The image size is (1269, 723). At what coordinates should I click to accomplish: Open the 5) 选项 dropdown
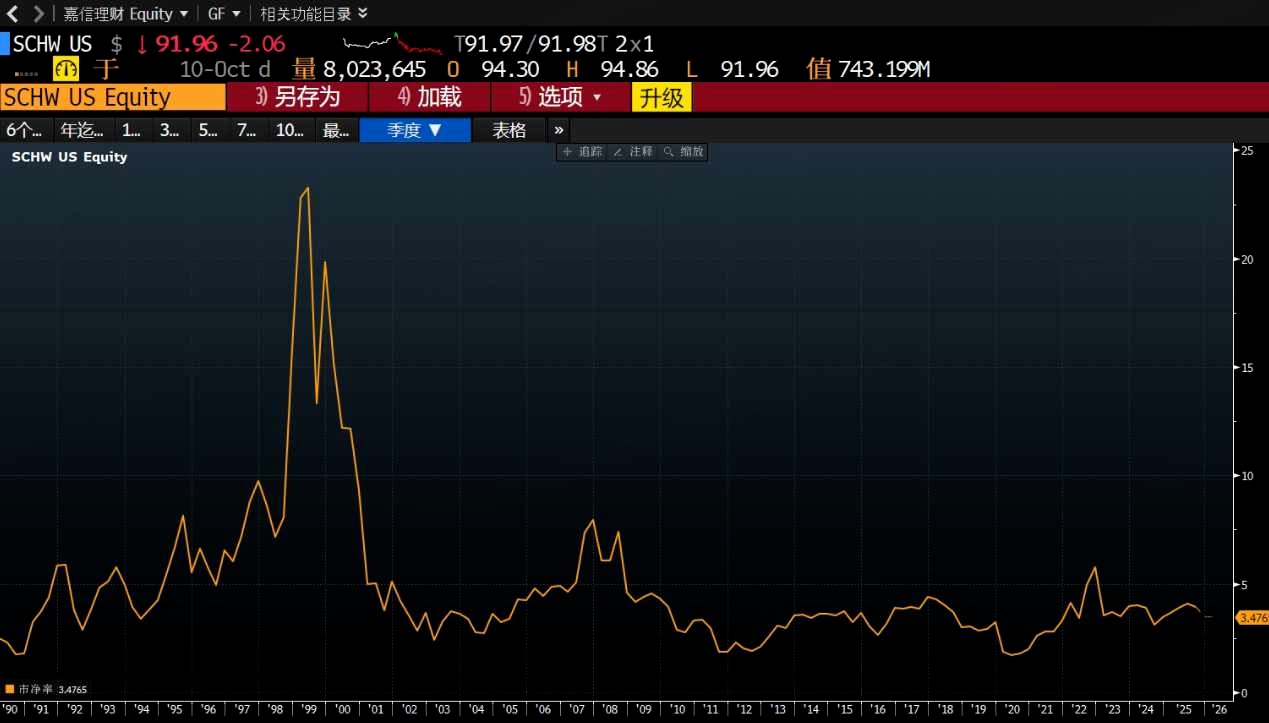pos(560,97)
